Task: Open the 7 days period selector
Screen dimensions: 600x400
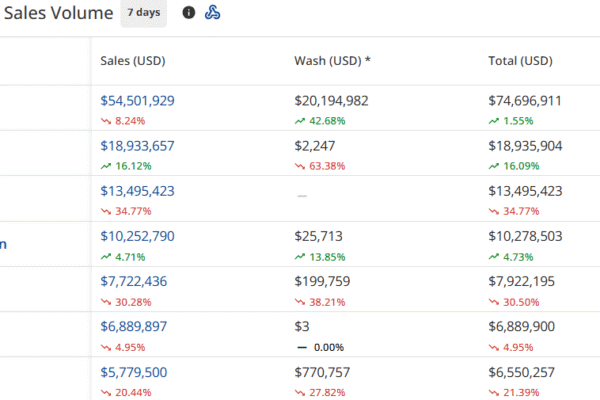Action: point(143,13)
